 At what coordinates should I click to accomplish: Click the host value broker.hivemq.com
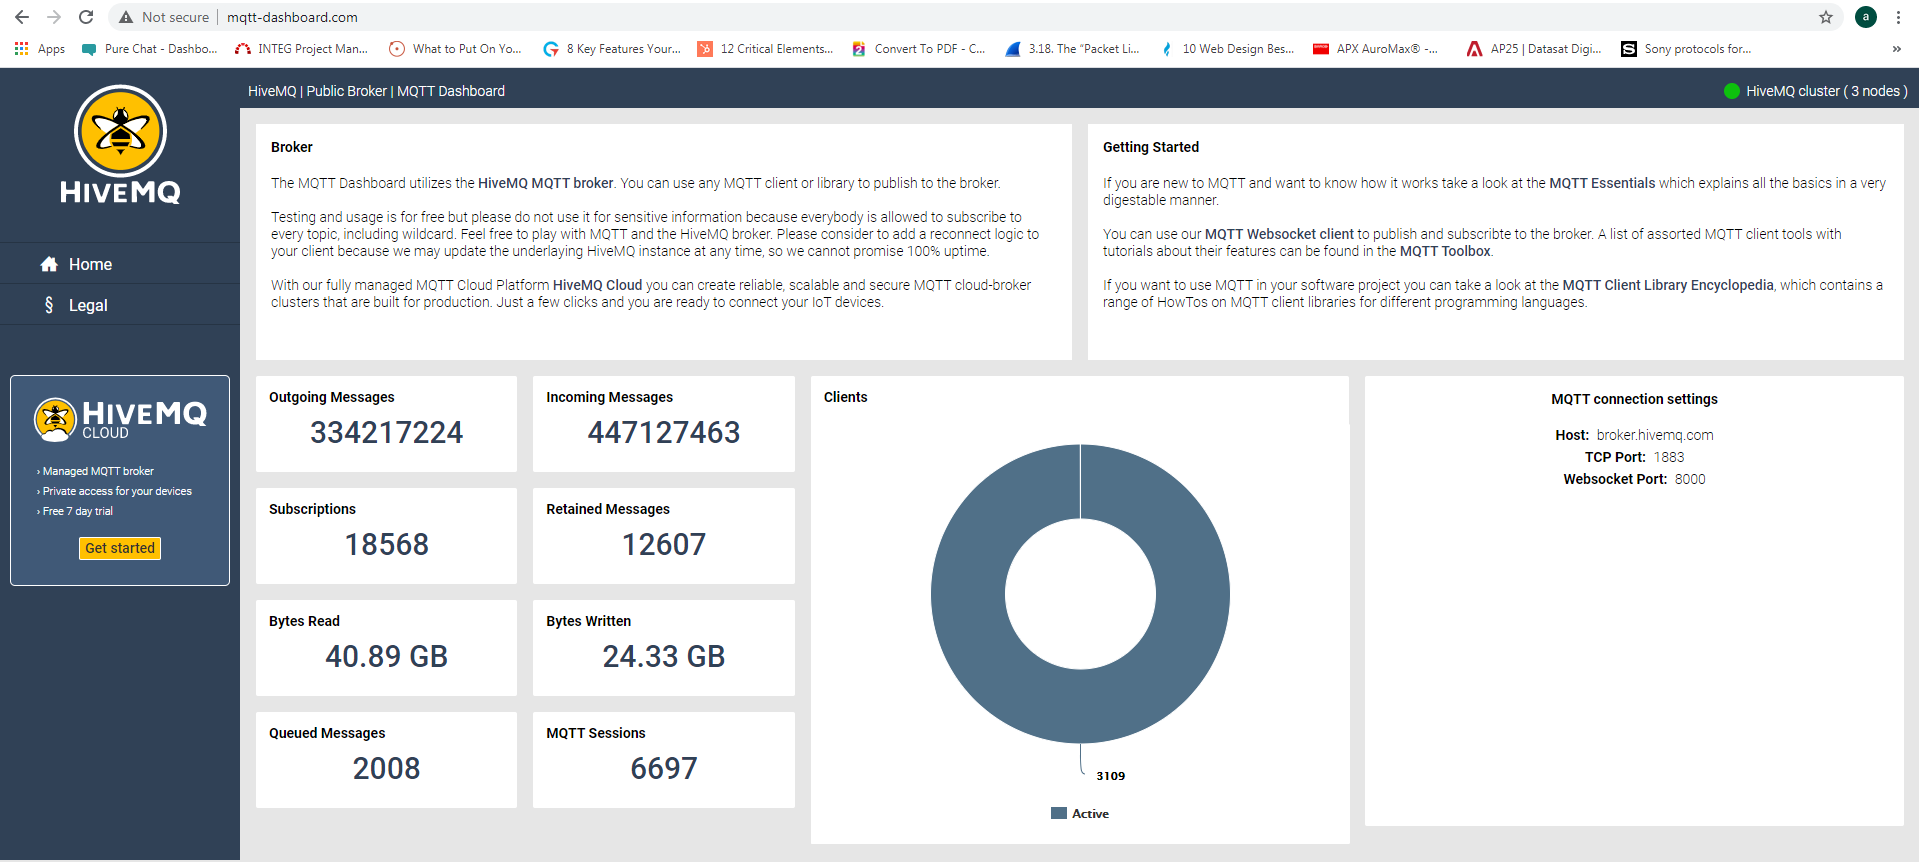[x=1655, y=435]
